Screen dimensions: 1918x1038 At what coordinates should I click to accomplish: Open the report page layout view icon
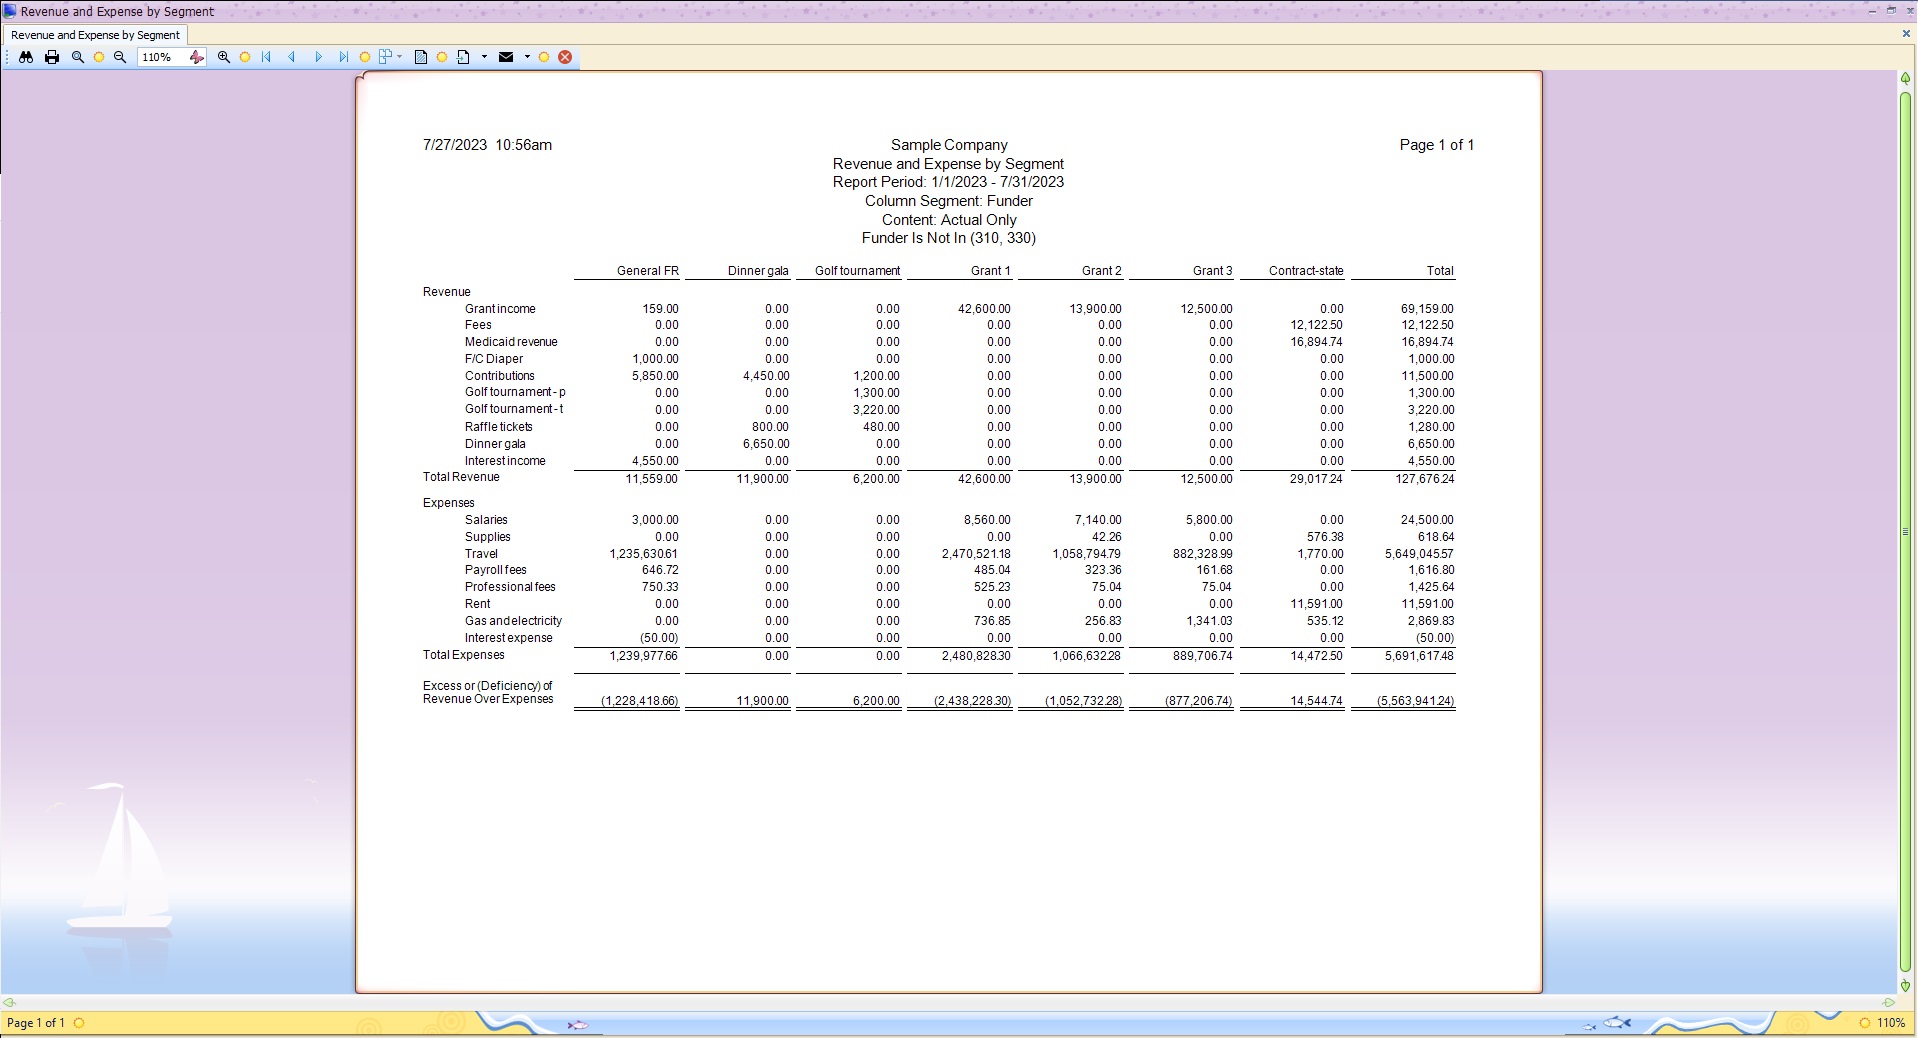point(421,57)
